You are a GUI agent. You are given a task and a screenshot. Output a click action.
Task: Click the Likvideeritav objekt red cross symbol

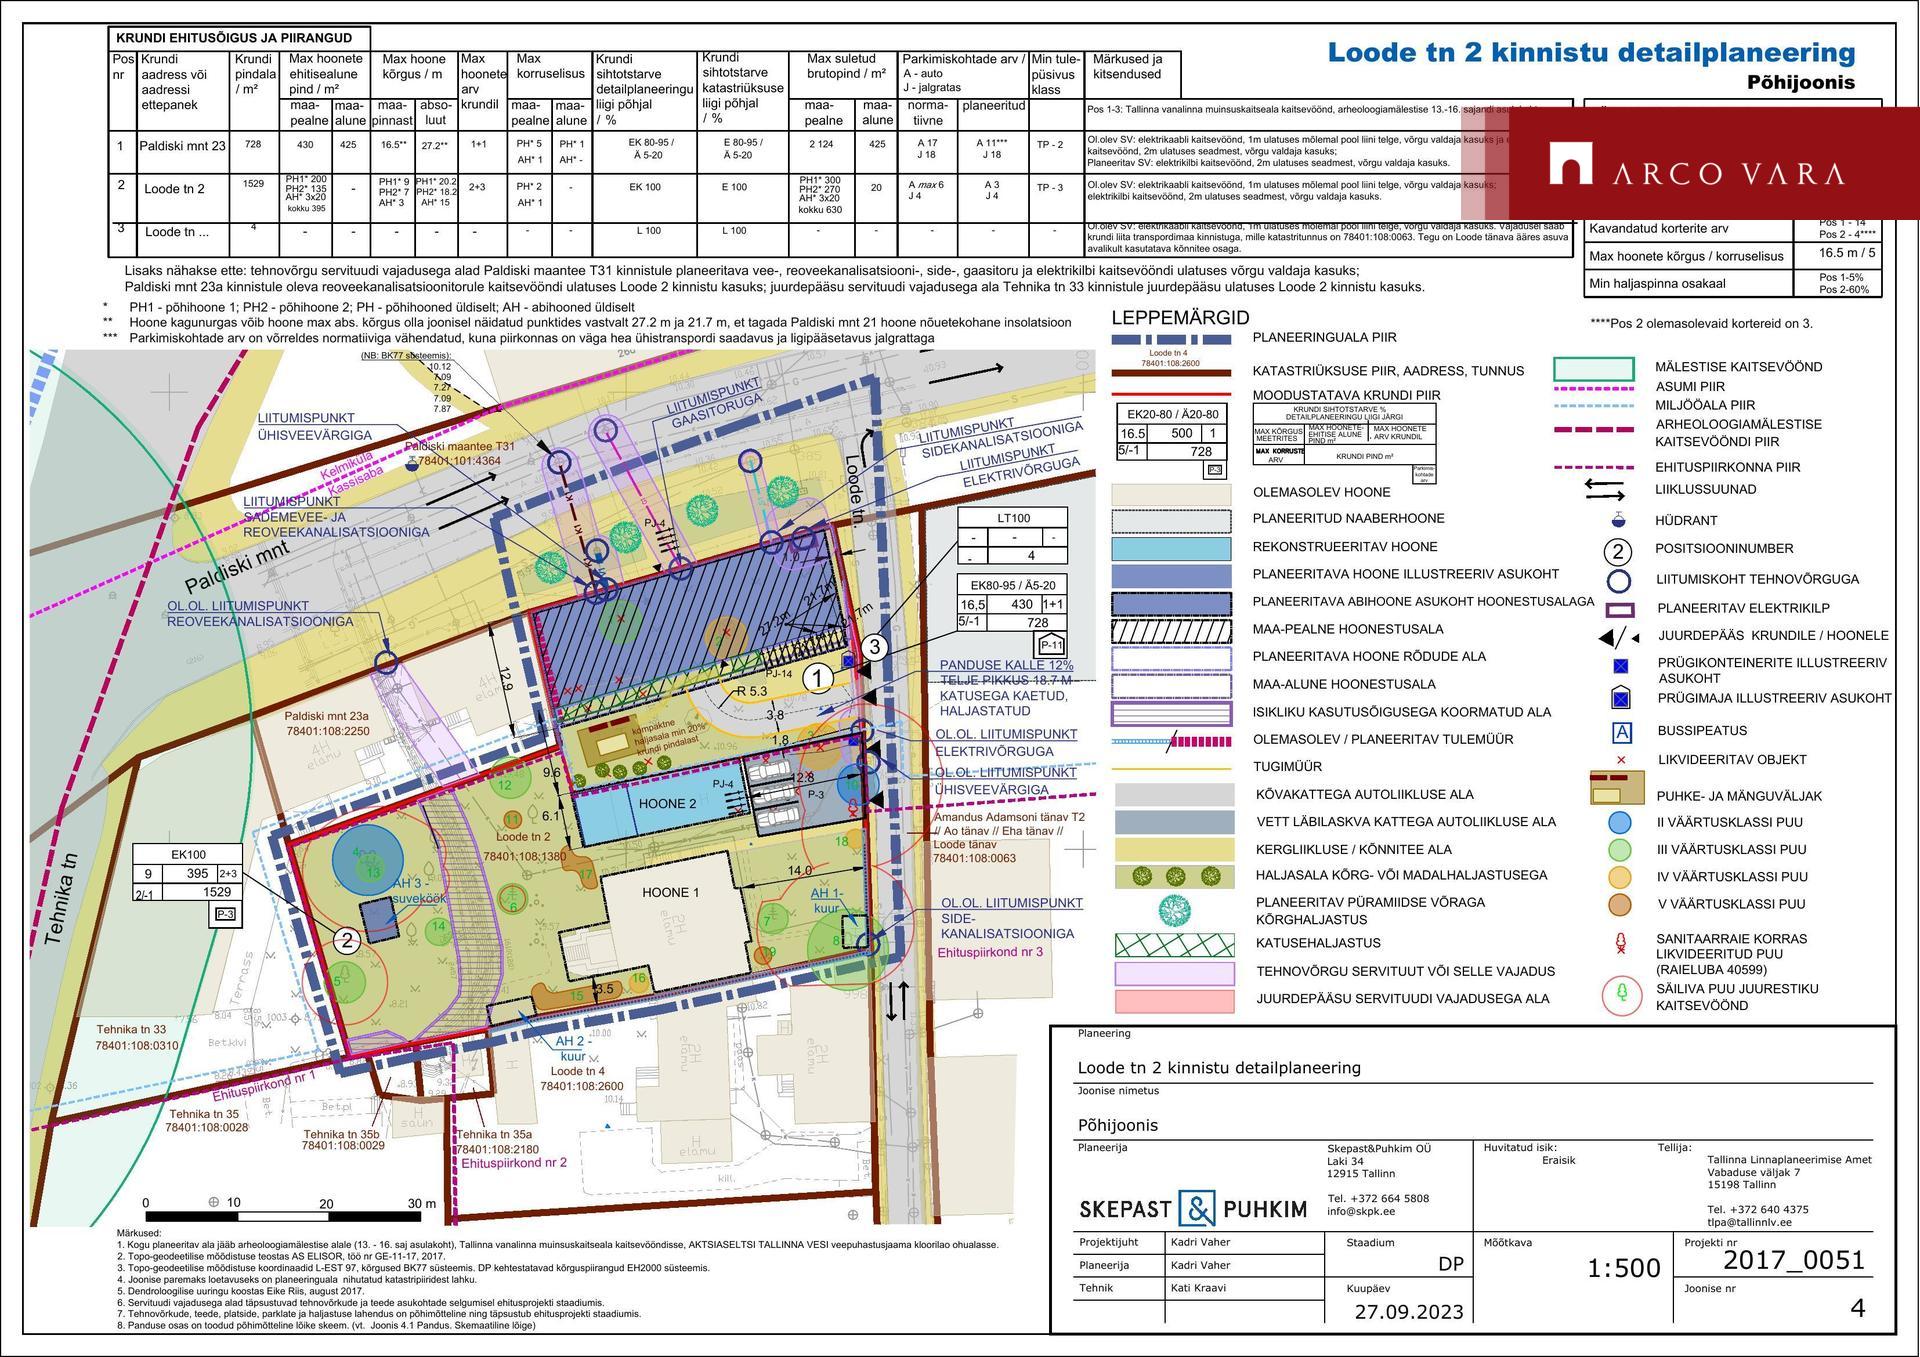coord(1621,760)
